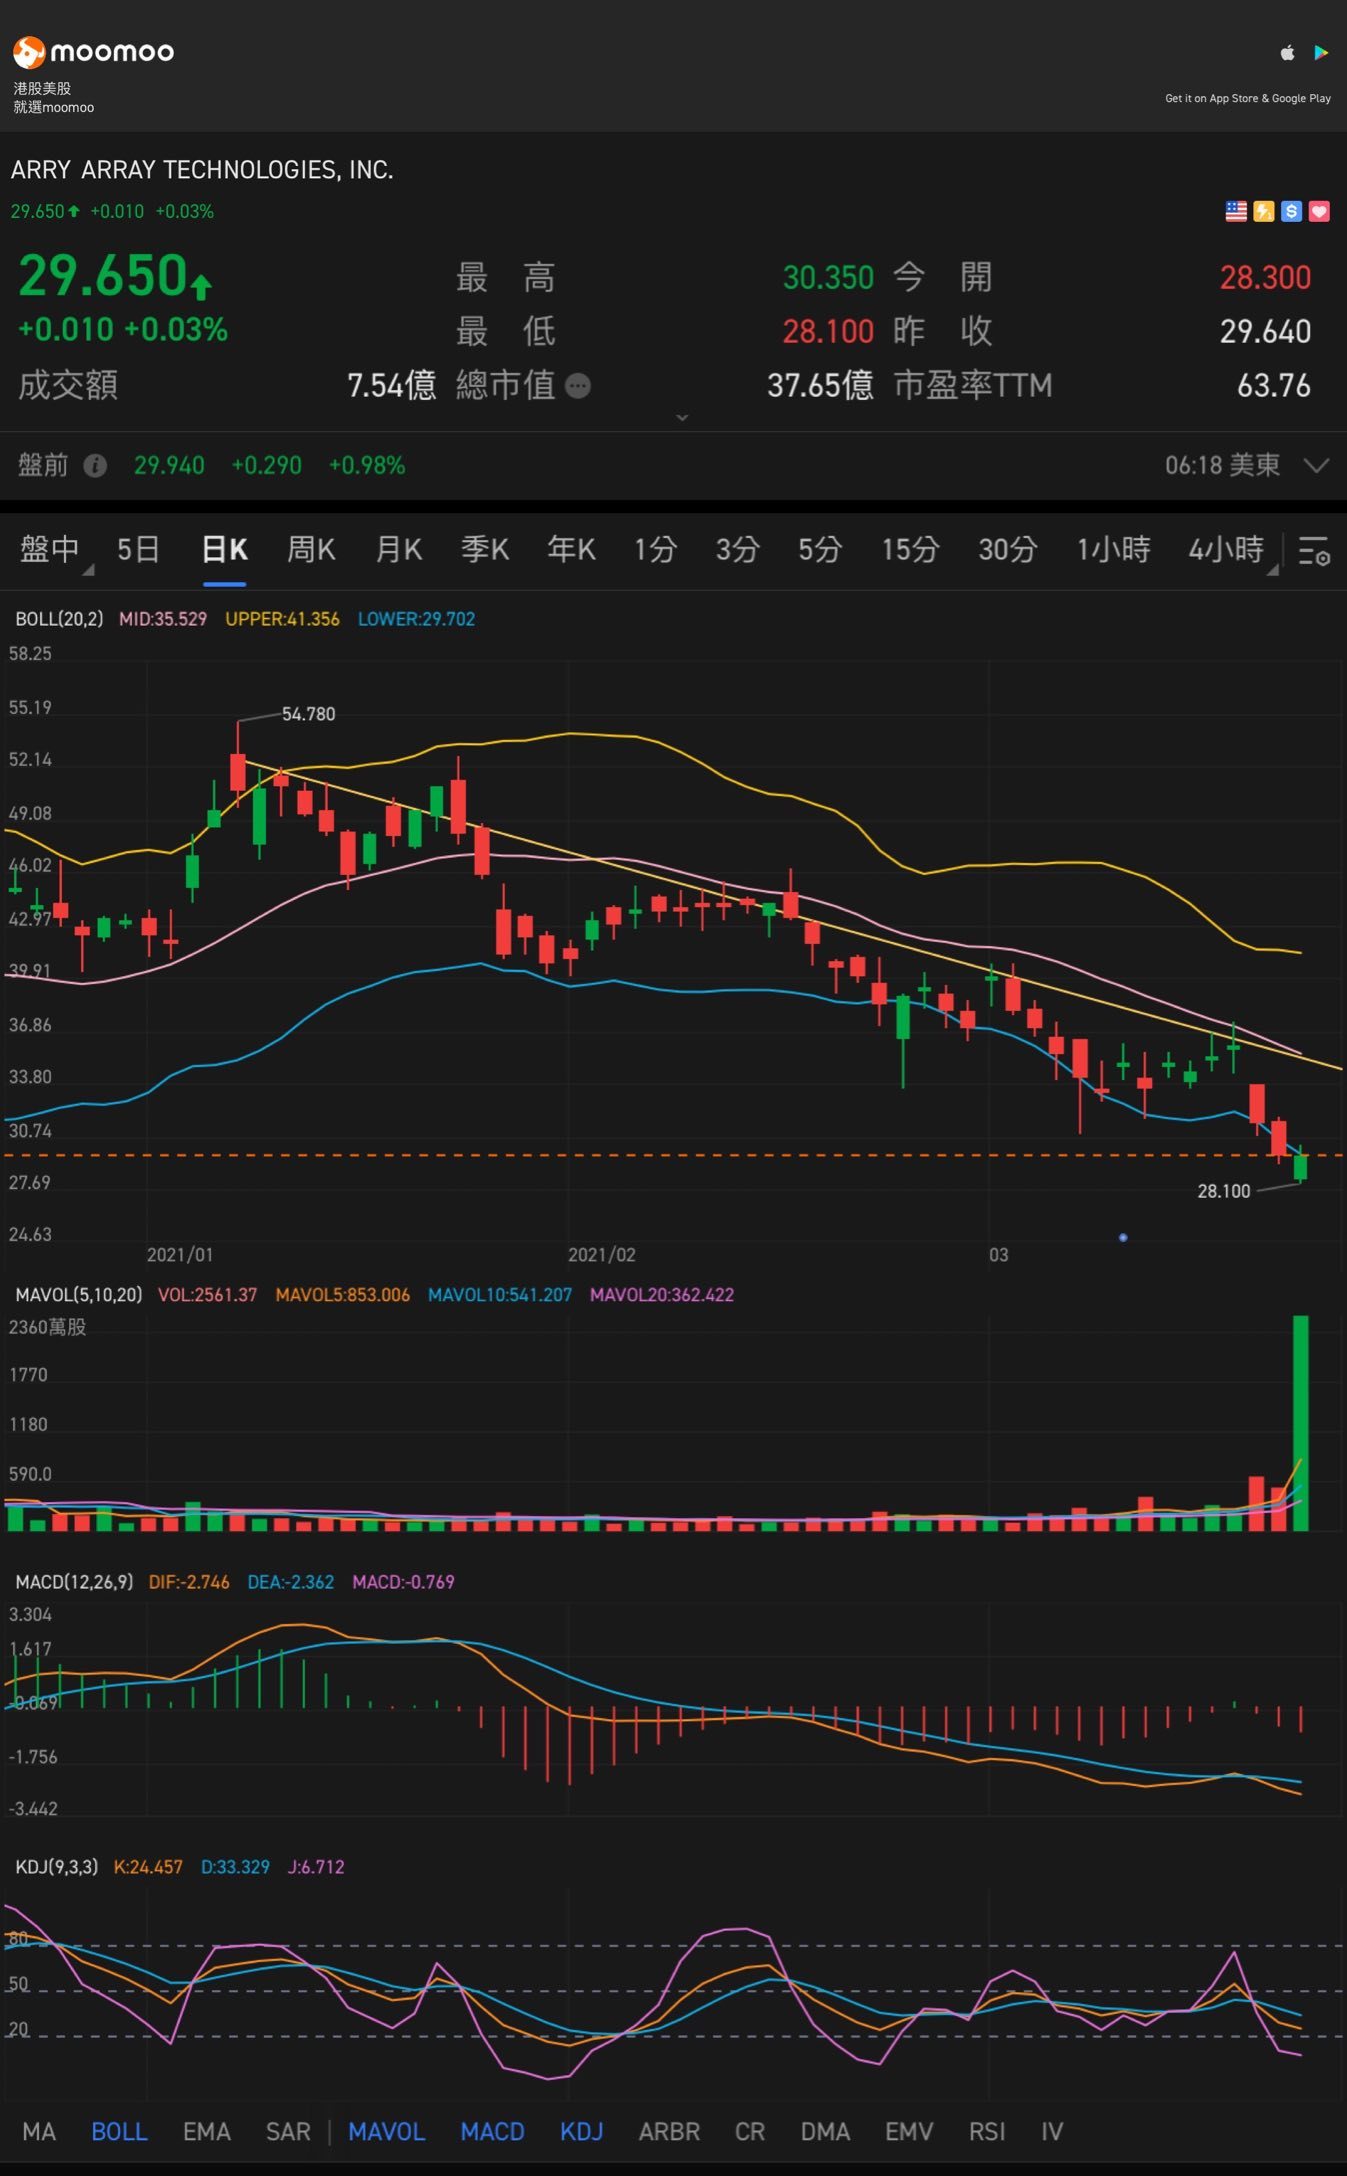Viewport: 1347px width, 2176px height.
Task: Click the pre-market price 29.940
Action: click(169, 466)
